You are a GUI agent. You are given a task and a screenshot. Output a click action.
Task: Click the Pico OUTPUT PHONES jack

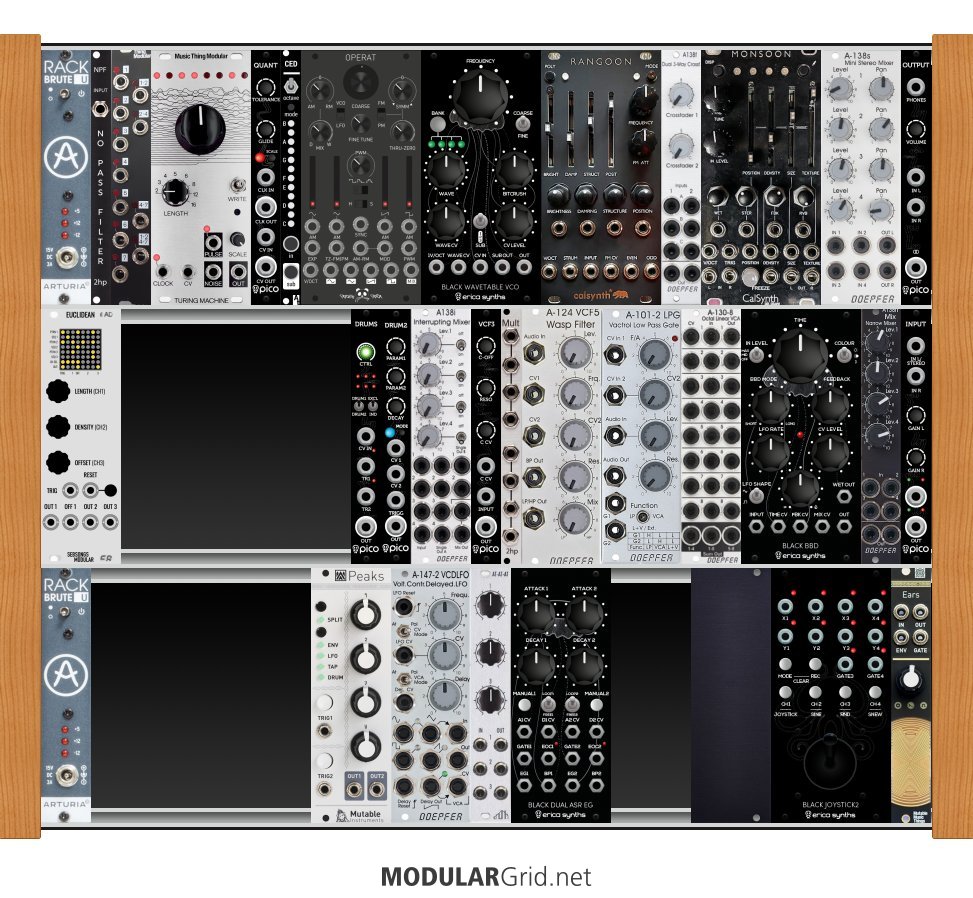pos(916,87)
